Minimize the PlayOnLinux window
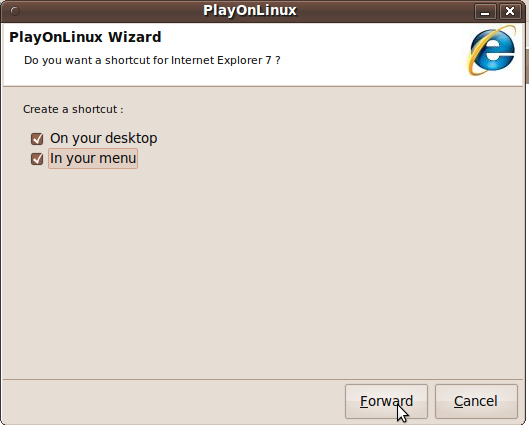 [x=485, y=12]
